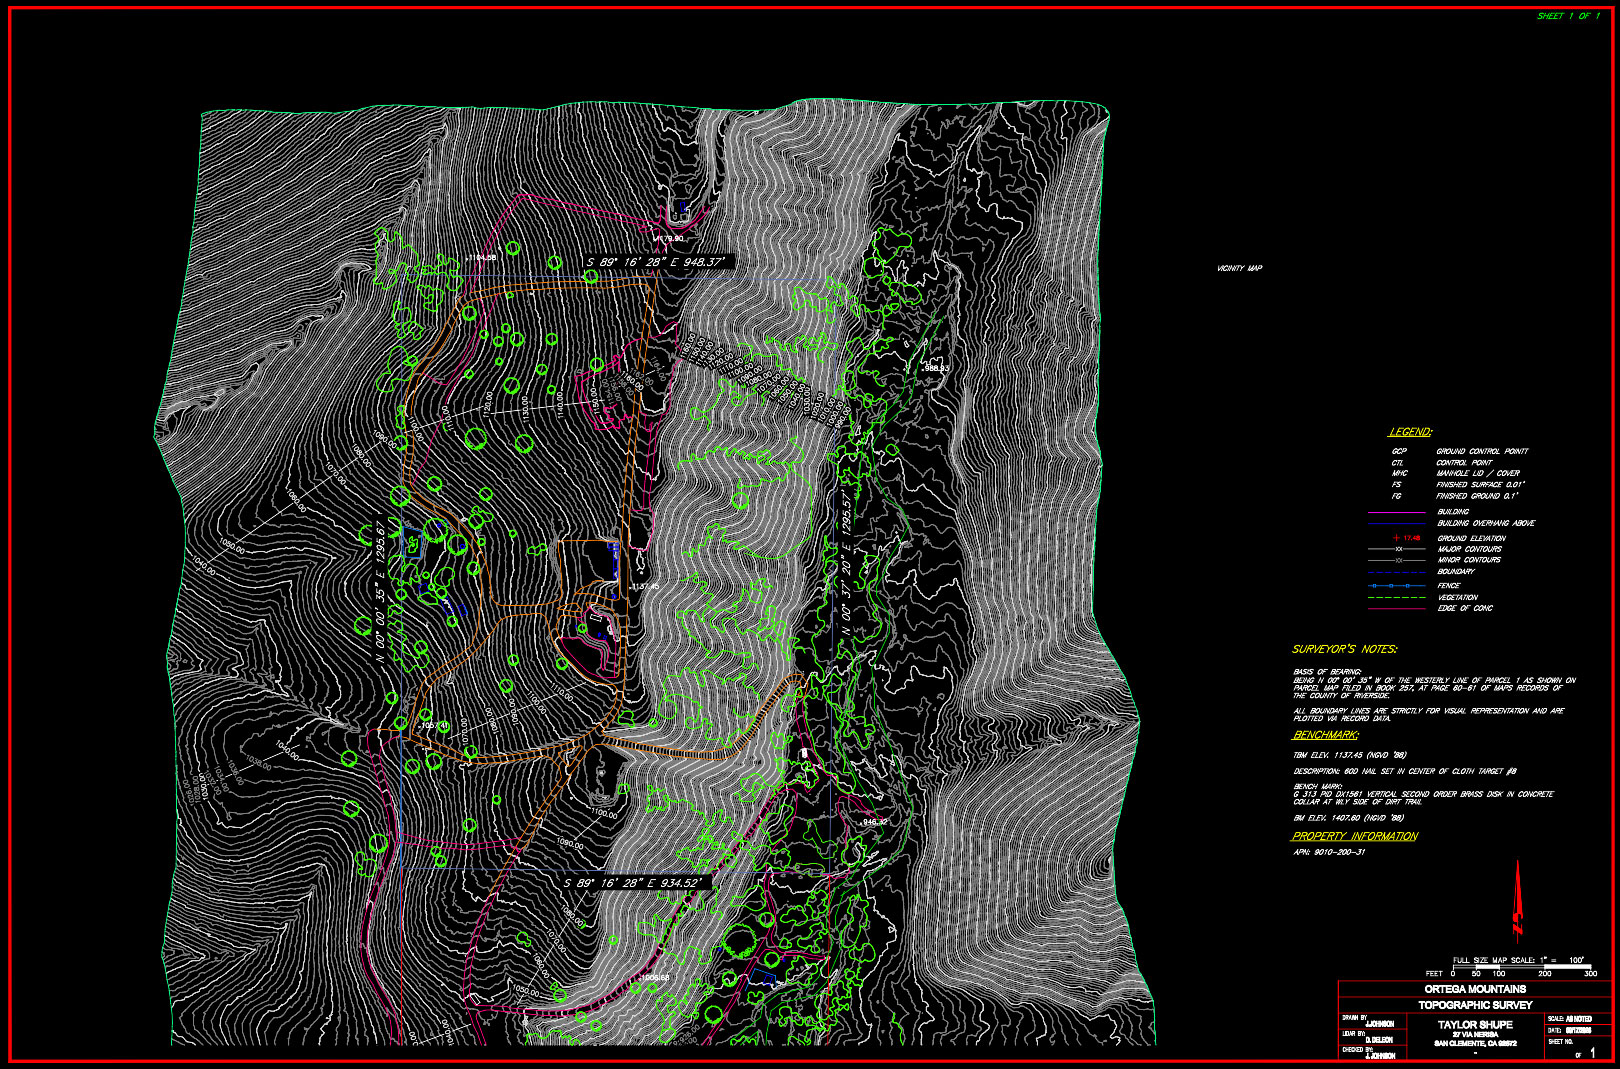Select the major contours legend line sample
This screenshot has width=1620, height=1069.
click(1396, 549)
